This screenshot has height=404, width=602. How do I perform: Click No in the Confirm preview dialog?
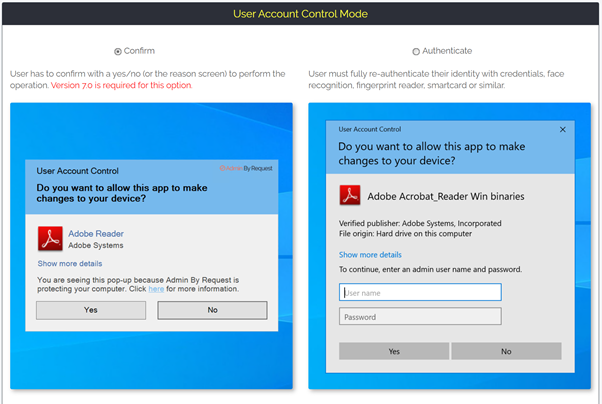(212, 310)
